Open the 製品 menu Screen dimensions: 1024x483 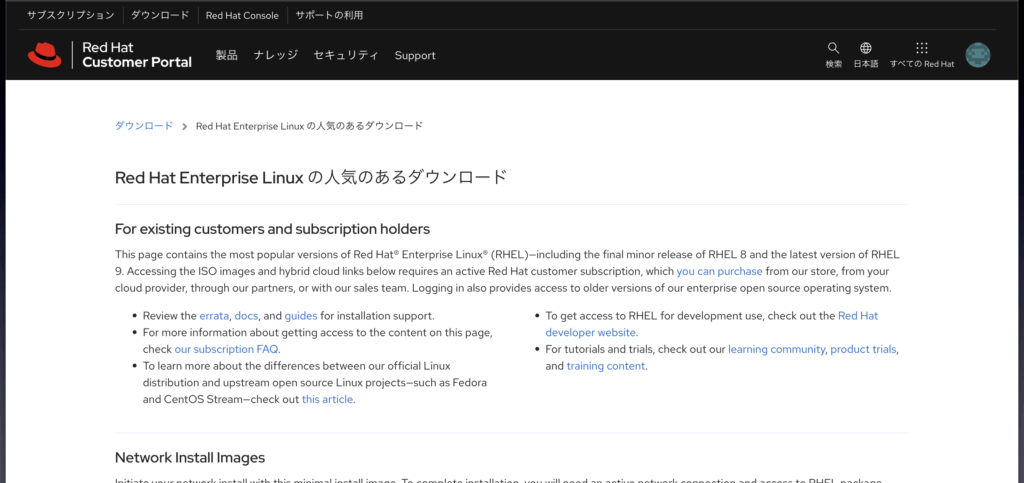[227, 55]
